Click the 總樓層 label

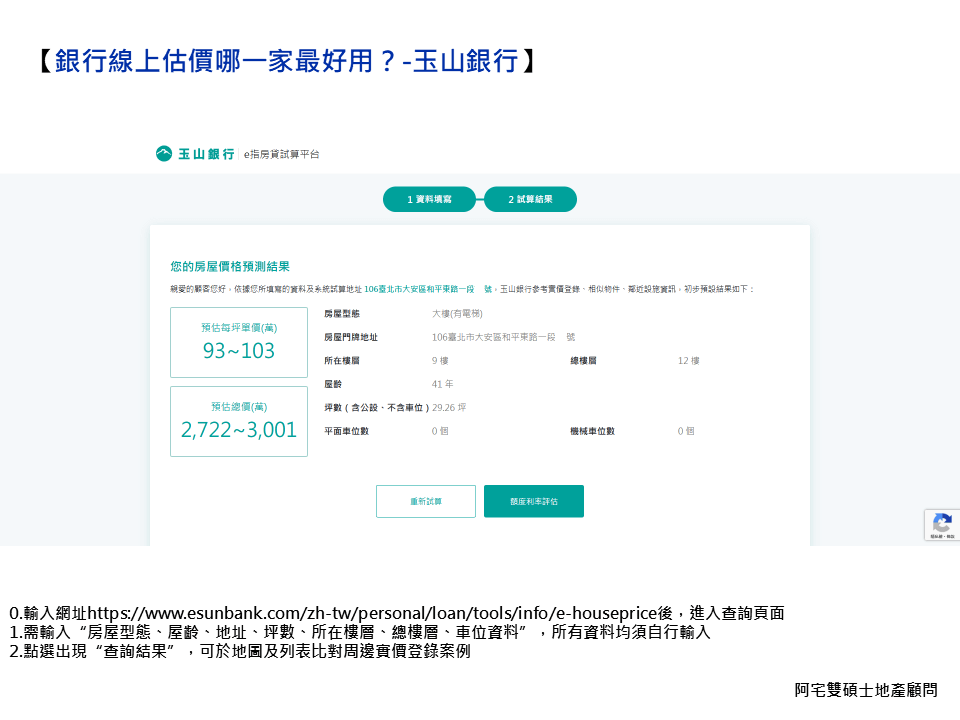coord(583,361)
